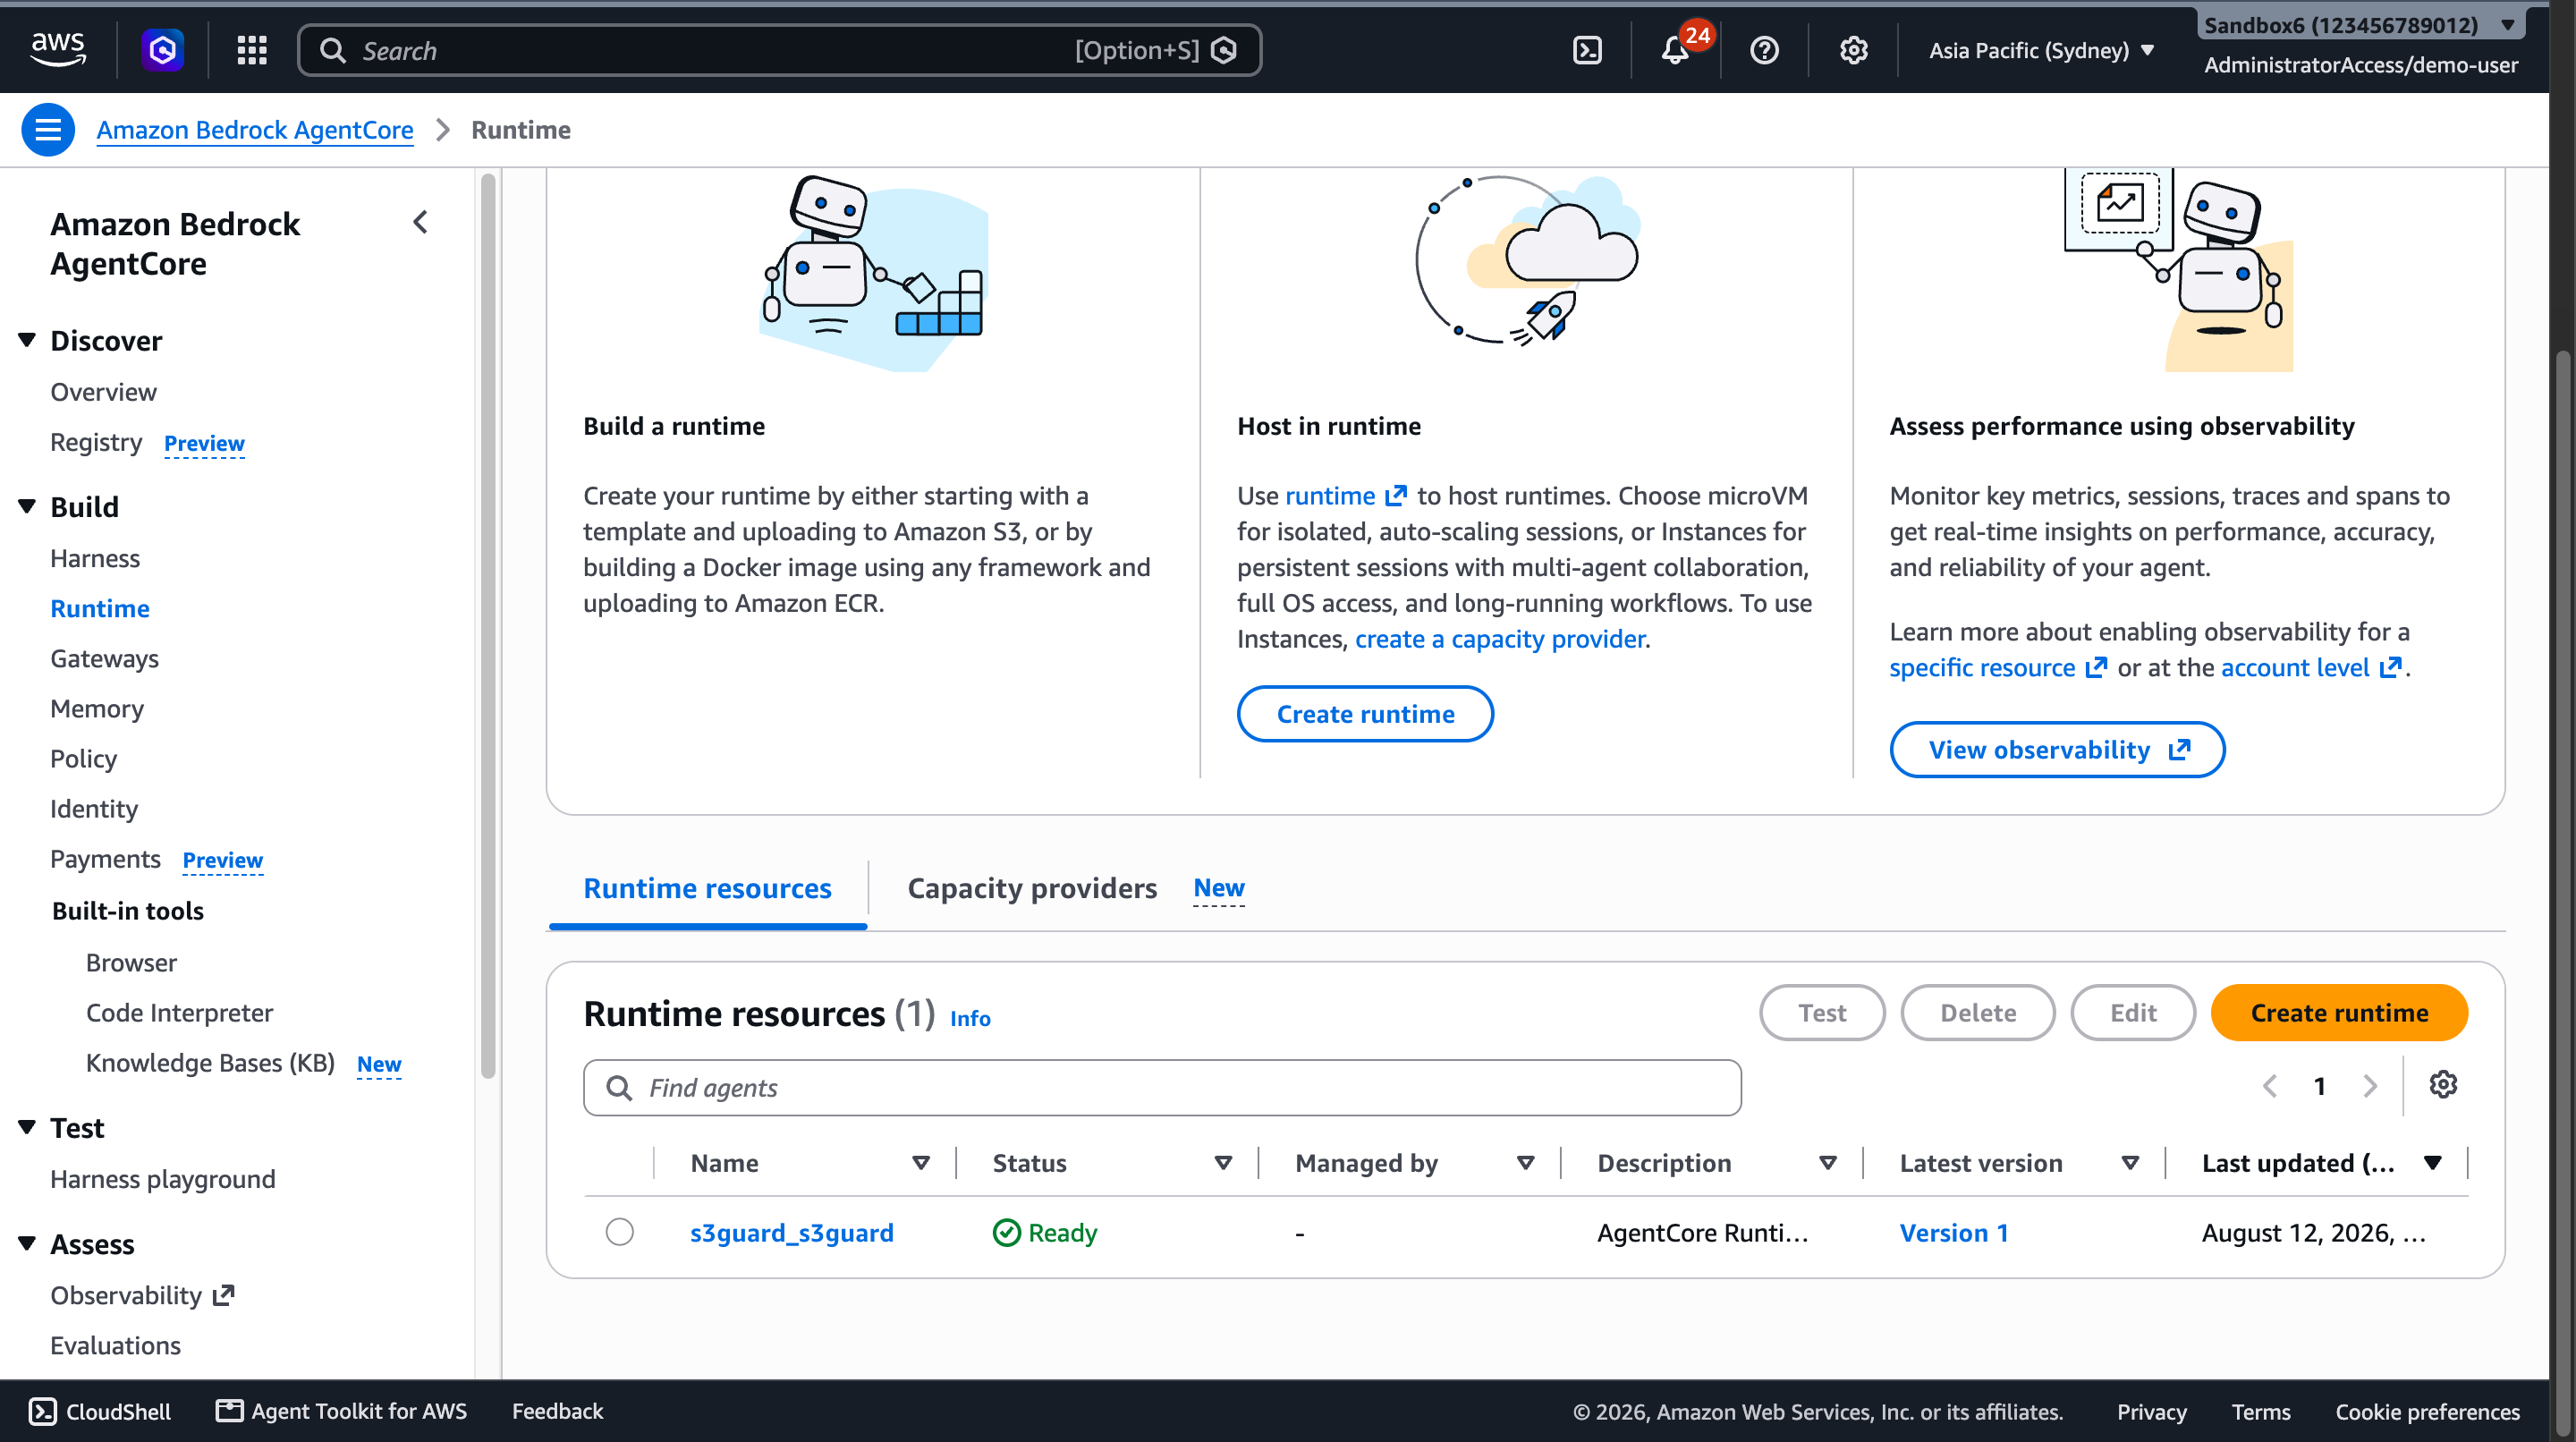Open the AWS console home logo

coord(58,49)
